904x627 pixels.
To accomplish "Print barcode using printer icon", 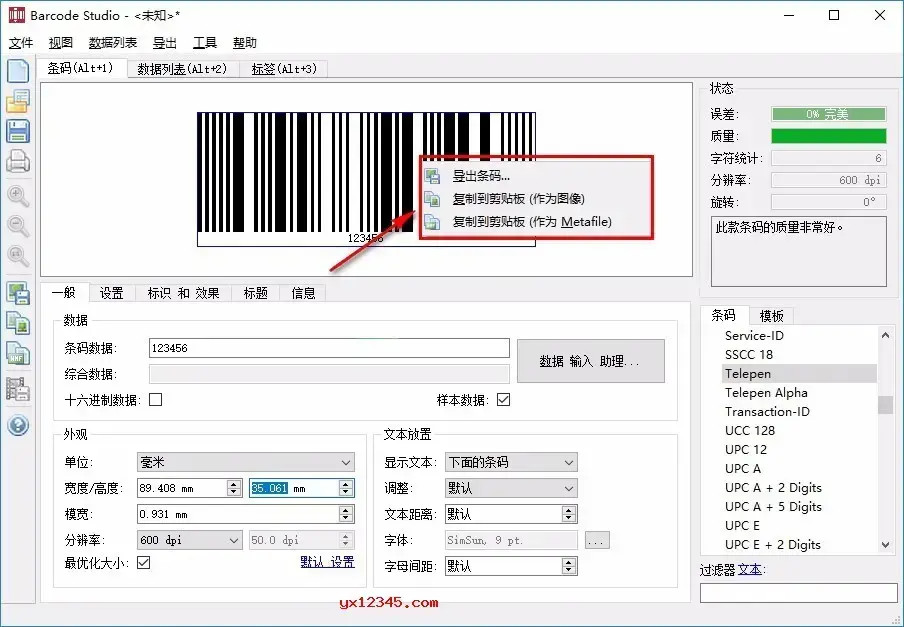I will pos(18,161).
